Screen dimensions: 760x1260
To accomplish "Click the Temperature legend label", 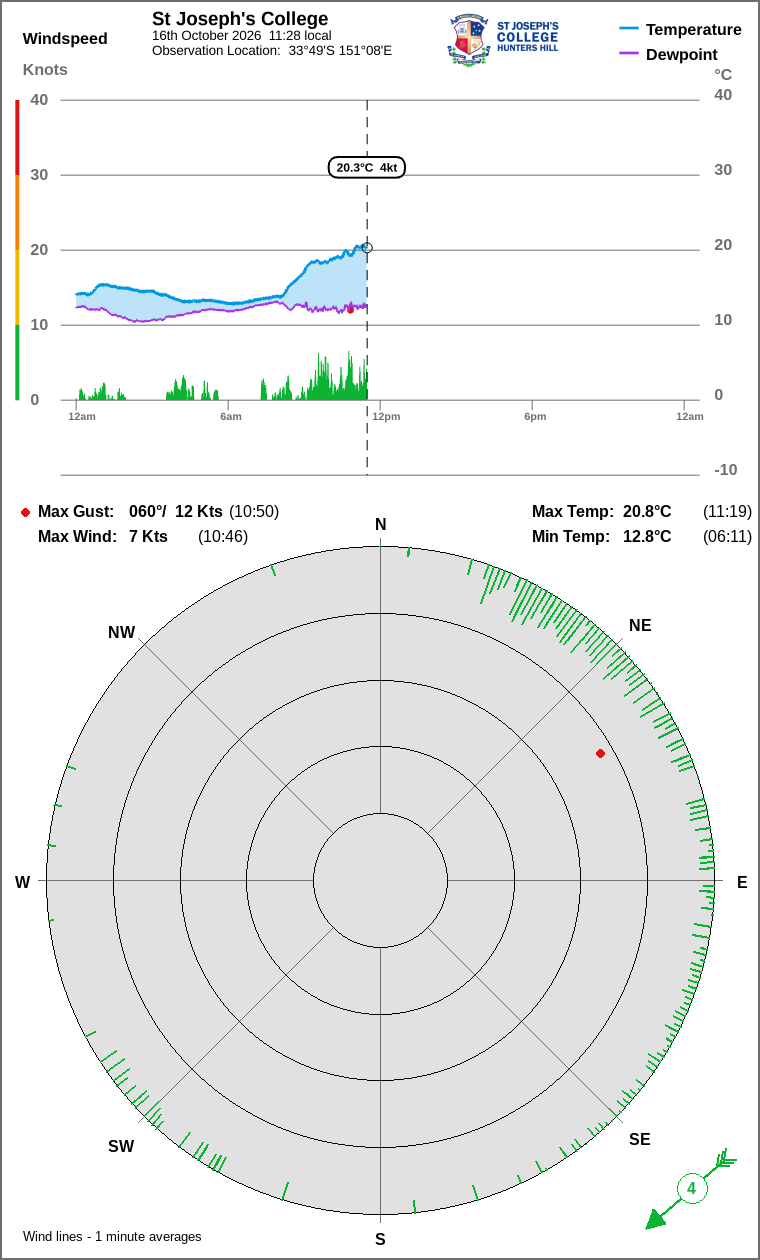I will (694, 29).
